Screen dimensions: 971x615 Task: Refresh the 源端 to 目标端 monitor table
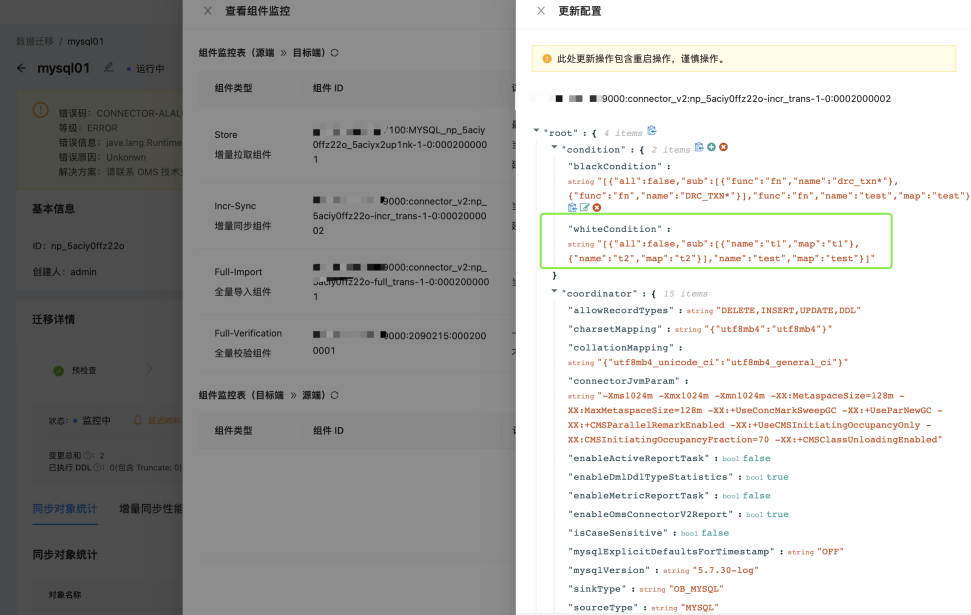[334, 53]
